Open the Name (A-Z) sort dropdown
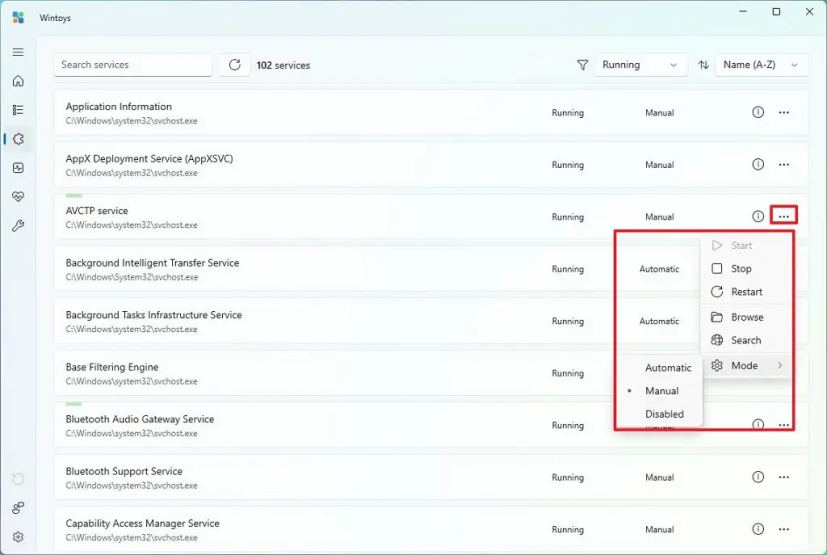Viewport: 827px width, 555px height. tap(761, 65)
